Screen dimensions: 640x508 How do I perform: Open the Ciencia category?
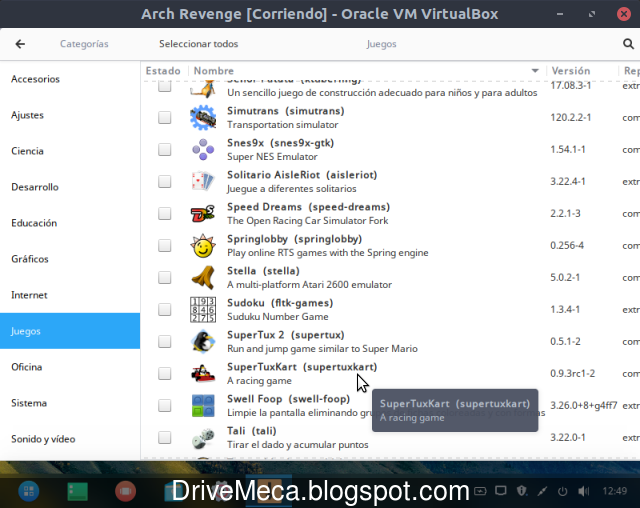pyautogui.click(x=70, y=151)
